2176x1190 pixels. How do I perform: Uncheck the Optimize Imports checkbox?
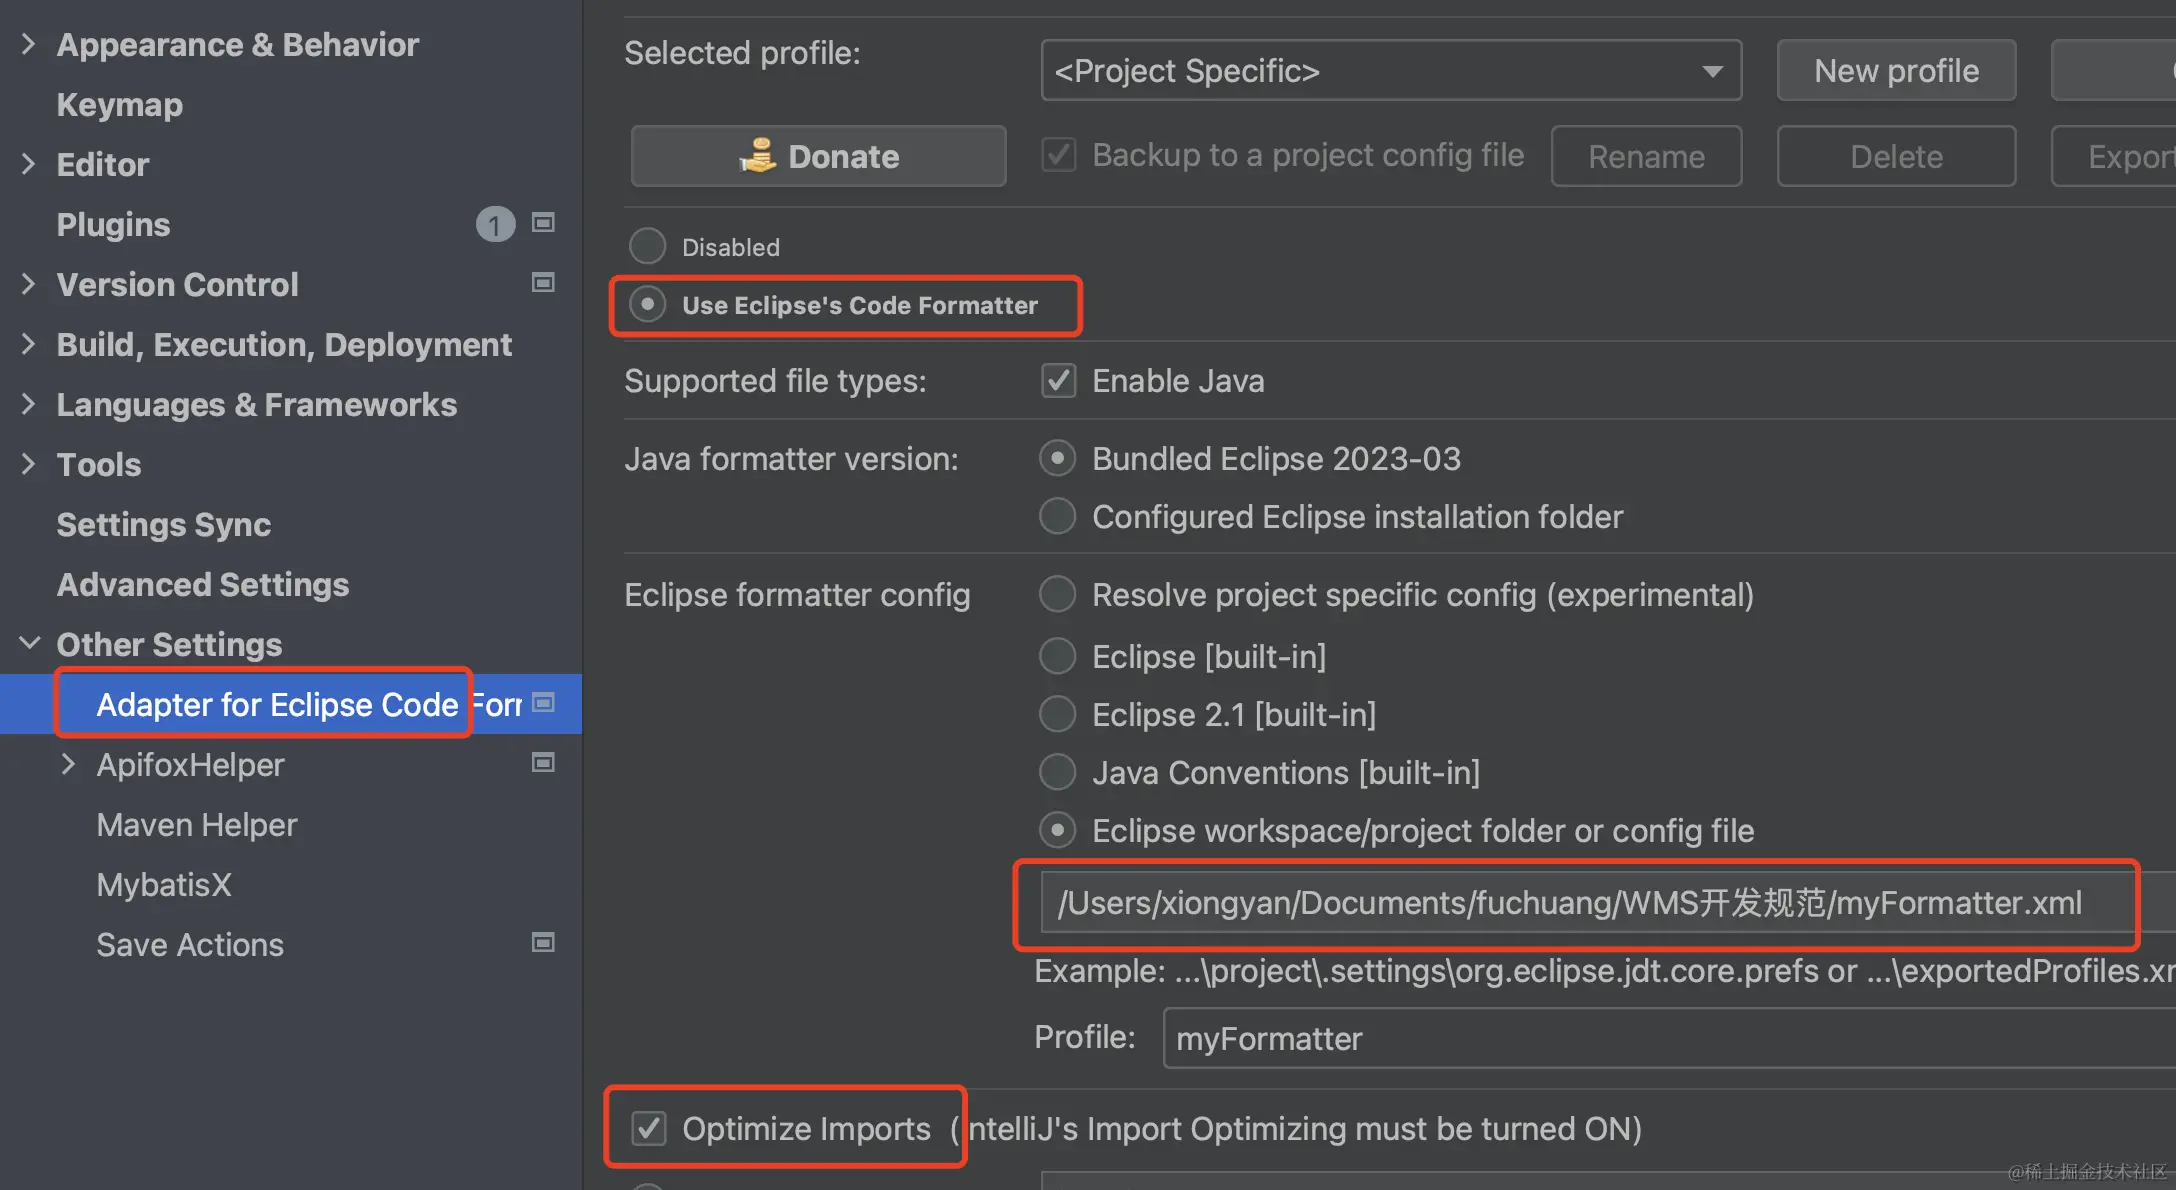(649, 1129)
